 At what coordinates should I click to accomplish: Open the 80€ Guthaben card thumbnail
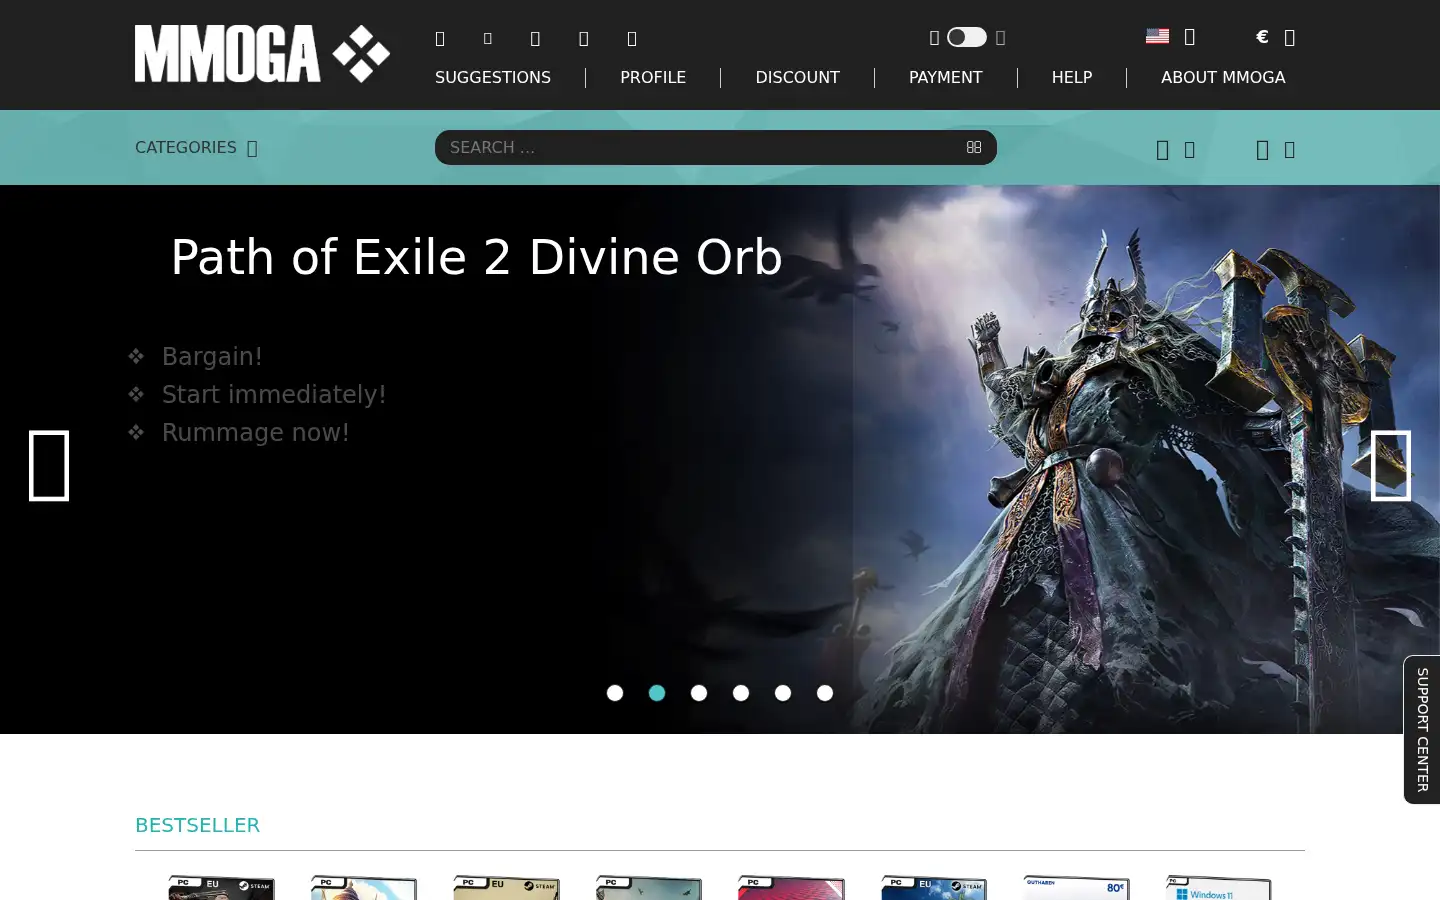1076,888
